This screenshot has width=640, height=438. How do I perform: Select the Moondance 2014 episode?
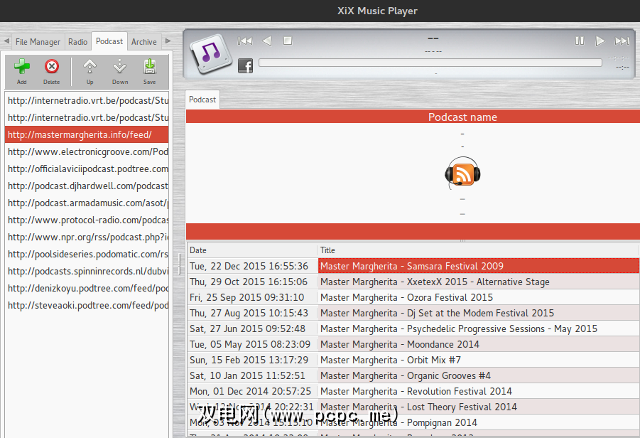pos(478,345)
